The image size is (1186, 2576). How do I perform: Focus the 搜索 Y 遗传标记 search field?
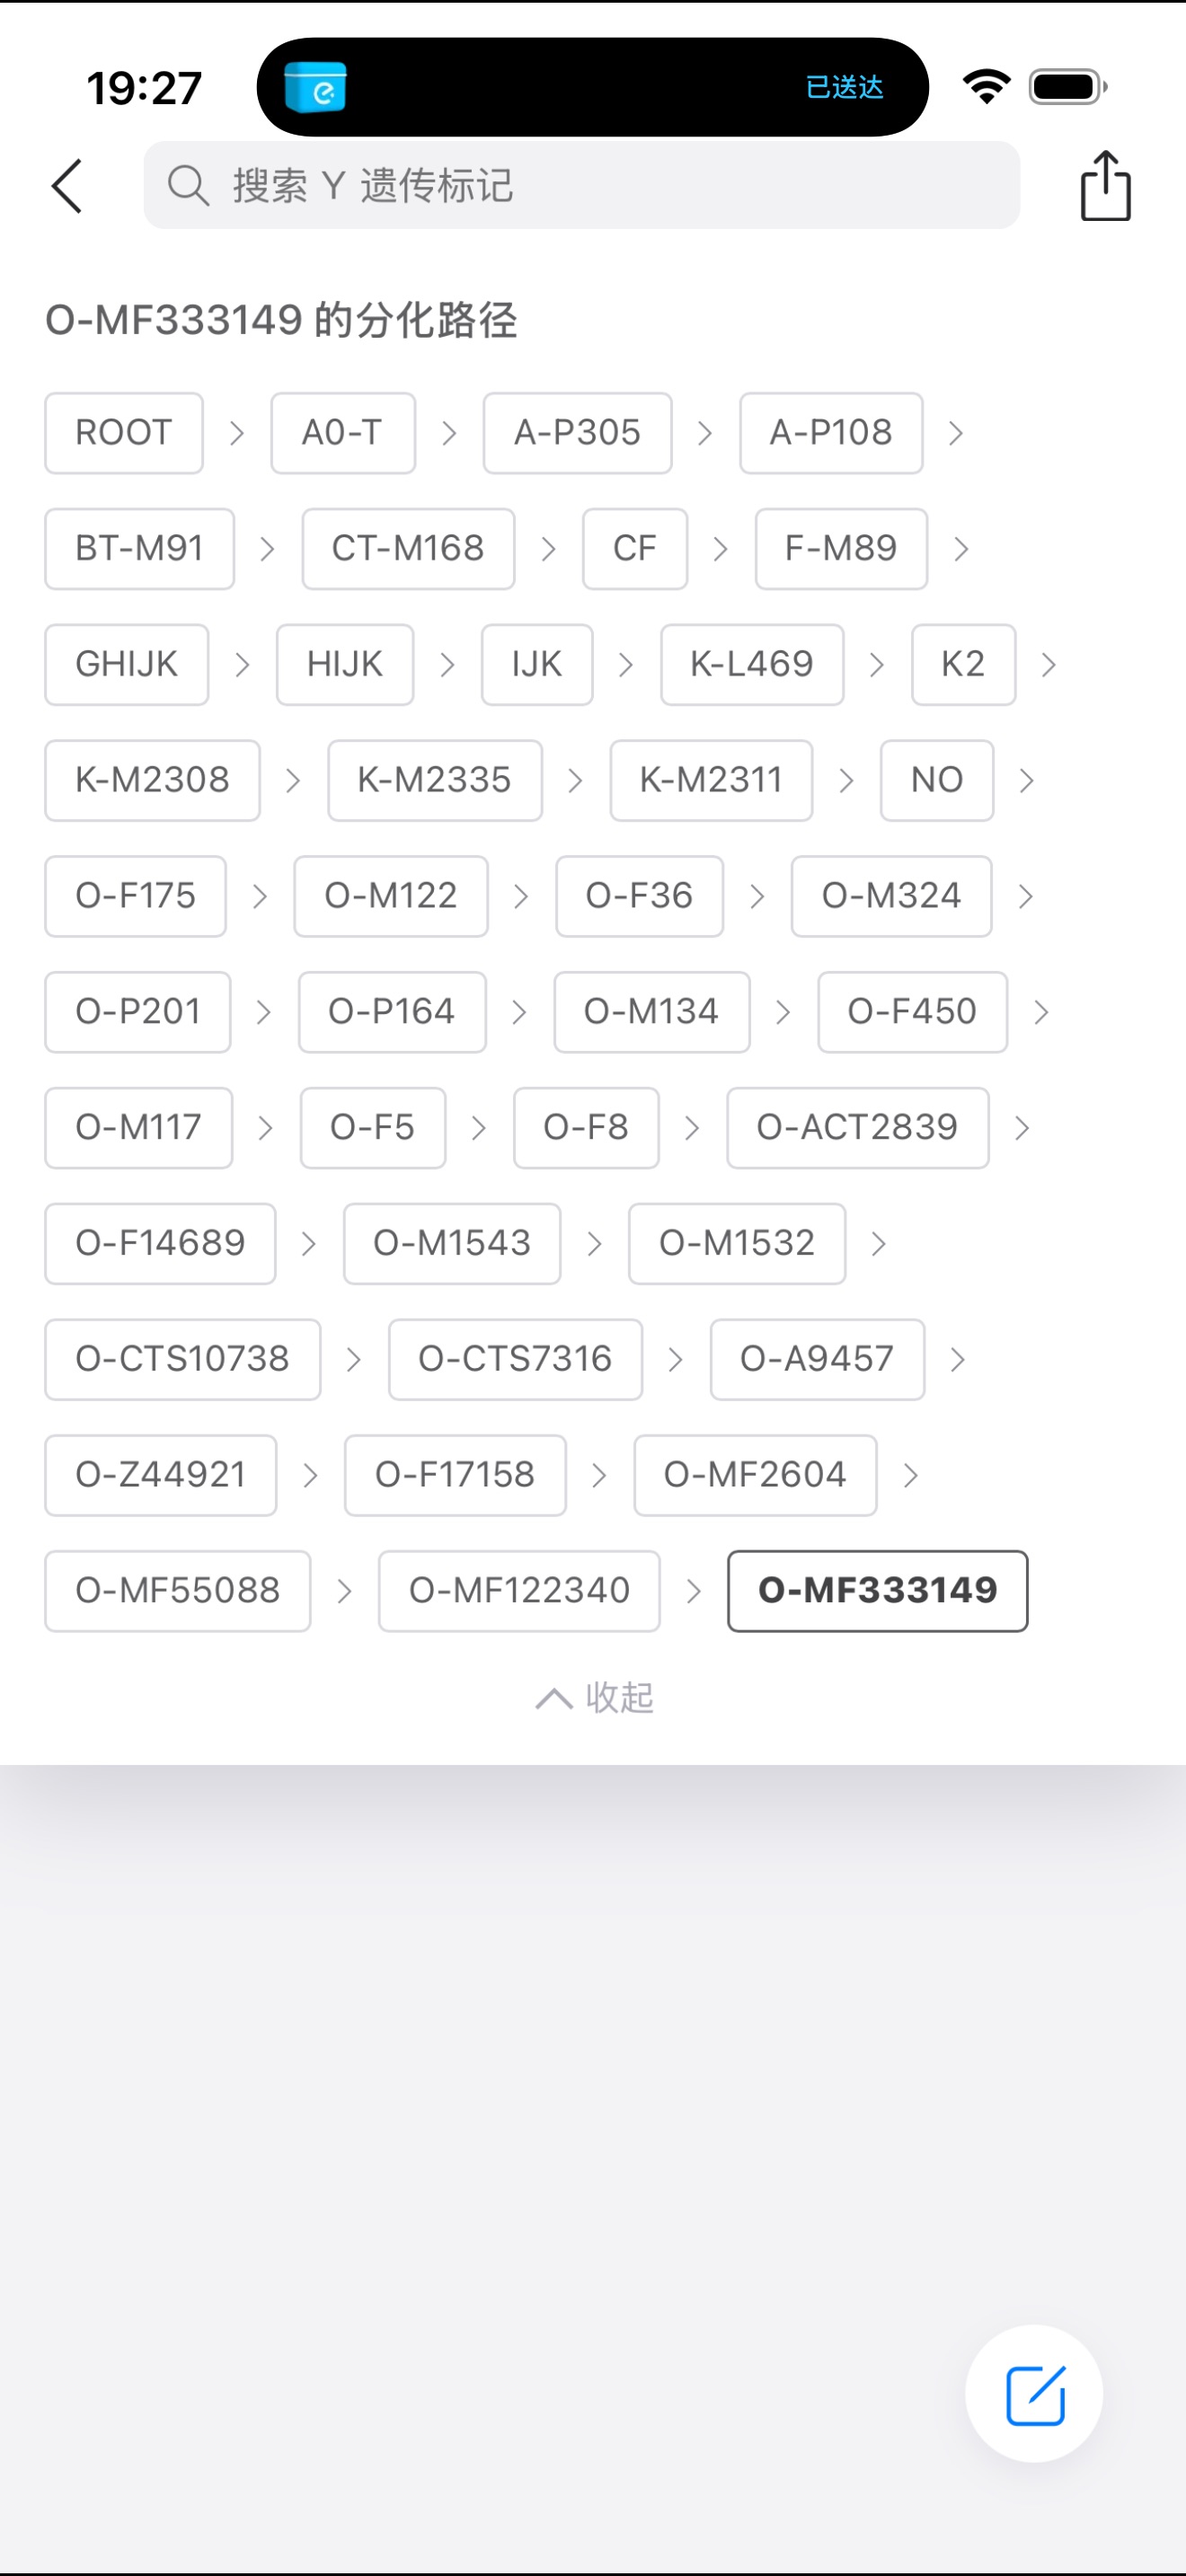600,186
